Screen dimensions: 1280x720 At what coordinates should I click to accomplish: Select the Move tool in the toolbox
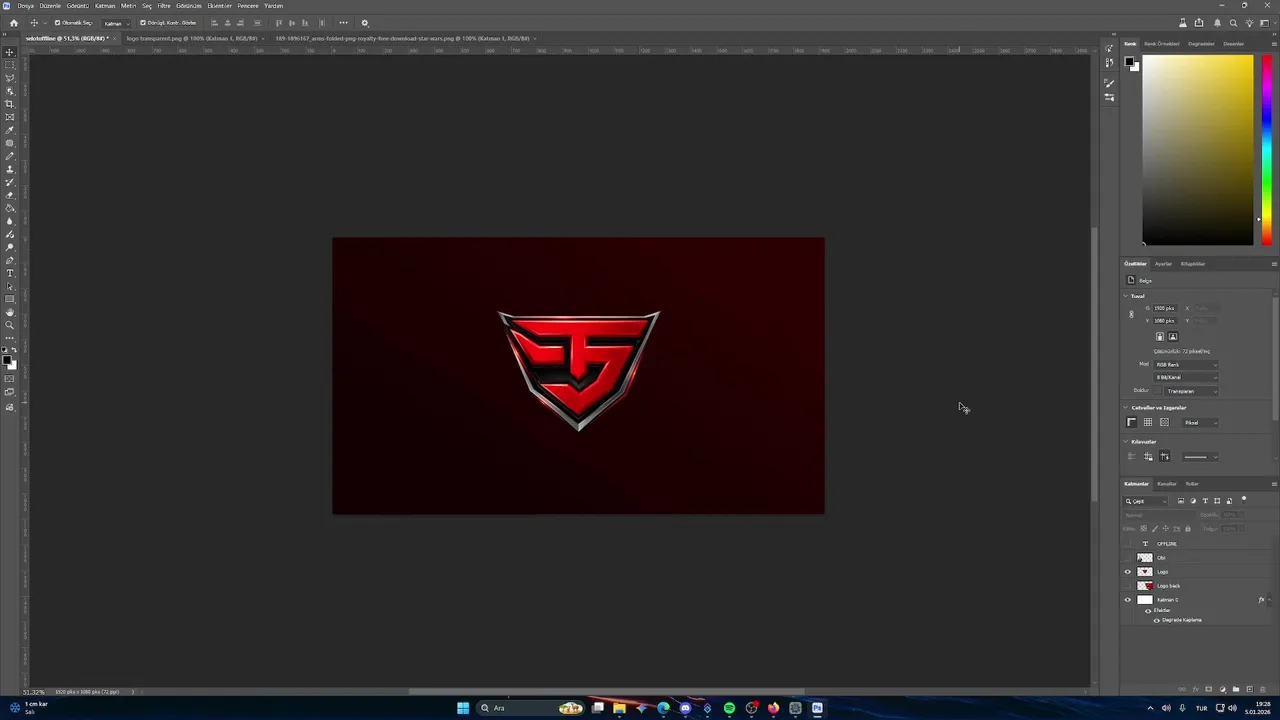[10, 52]
